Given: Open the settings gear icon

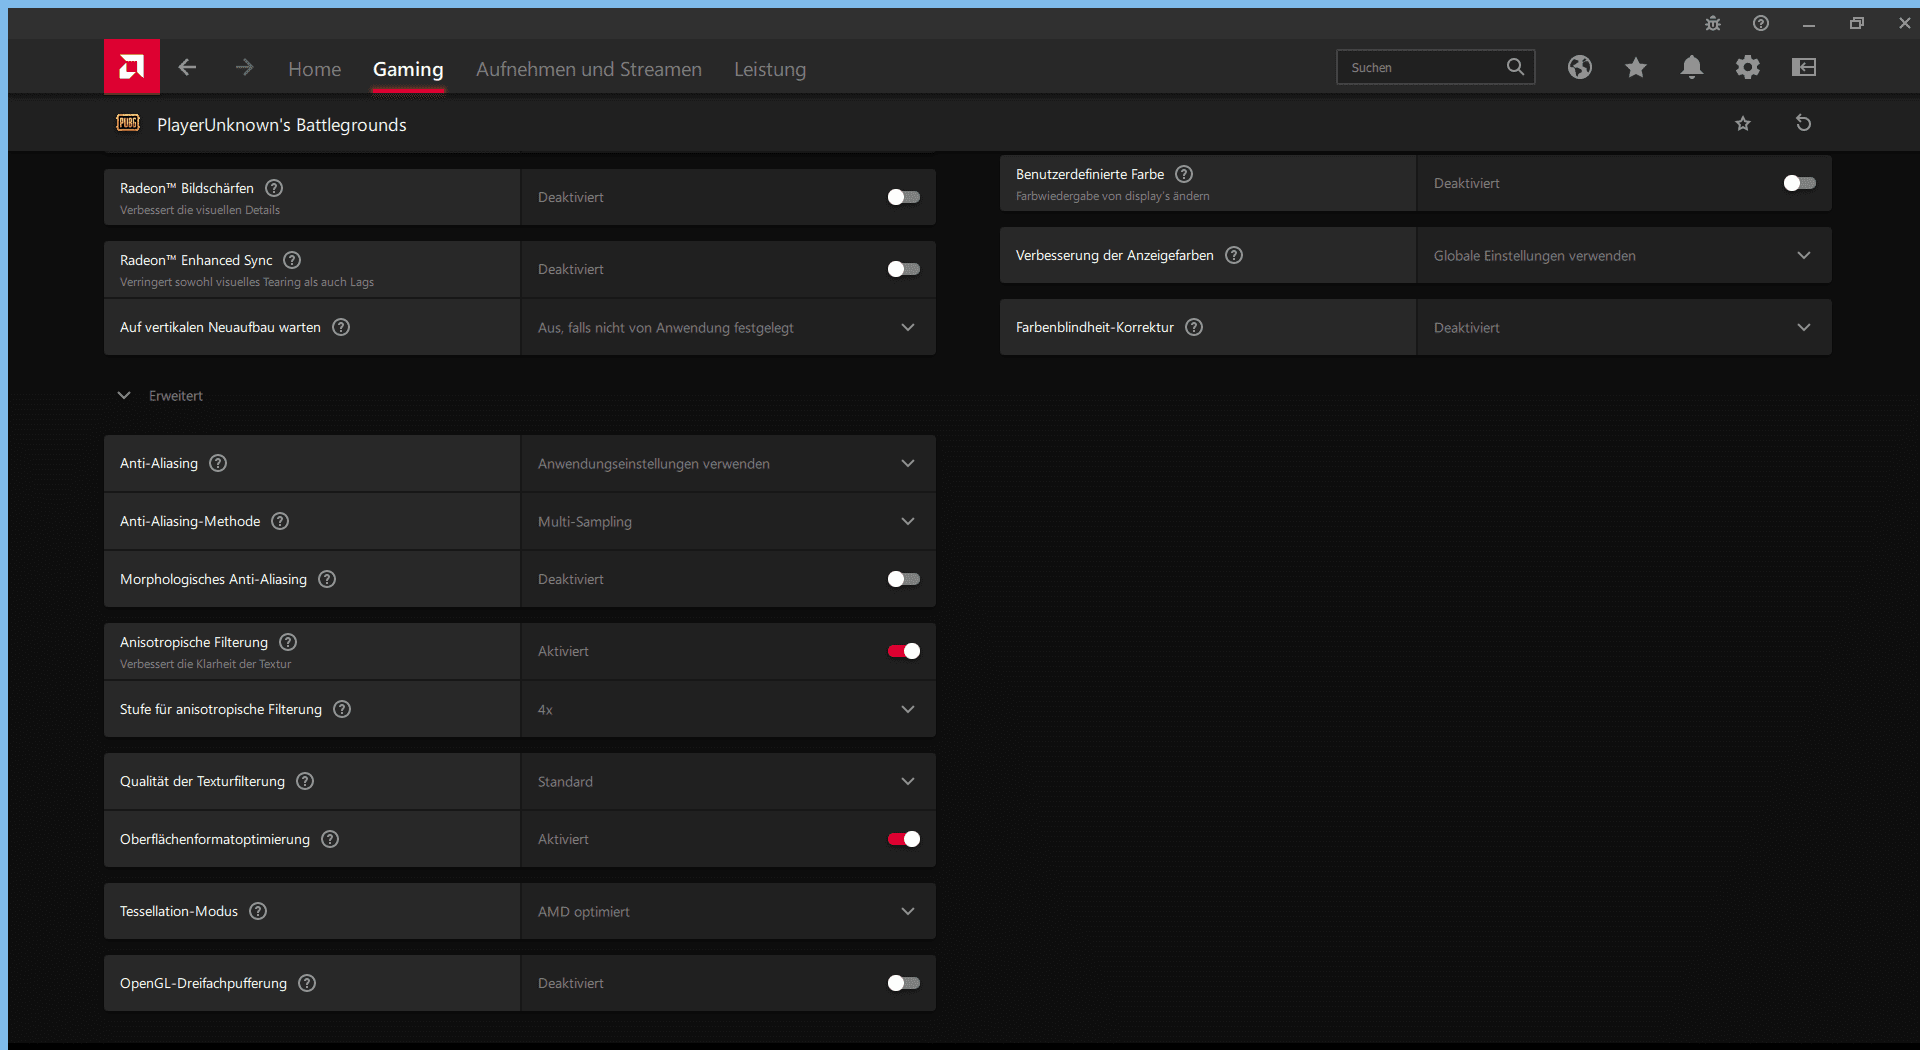Looking at the screenshot, I should (1748, 67).
